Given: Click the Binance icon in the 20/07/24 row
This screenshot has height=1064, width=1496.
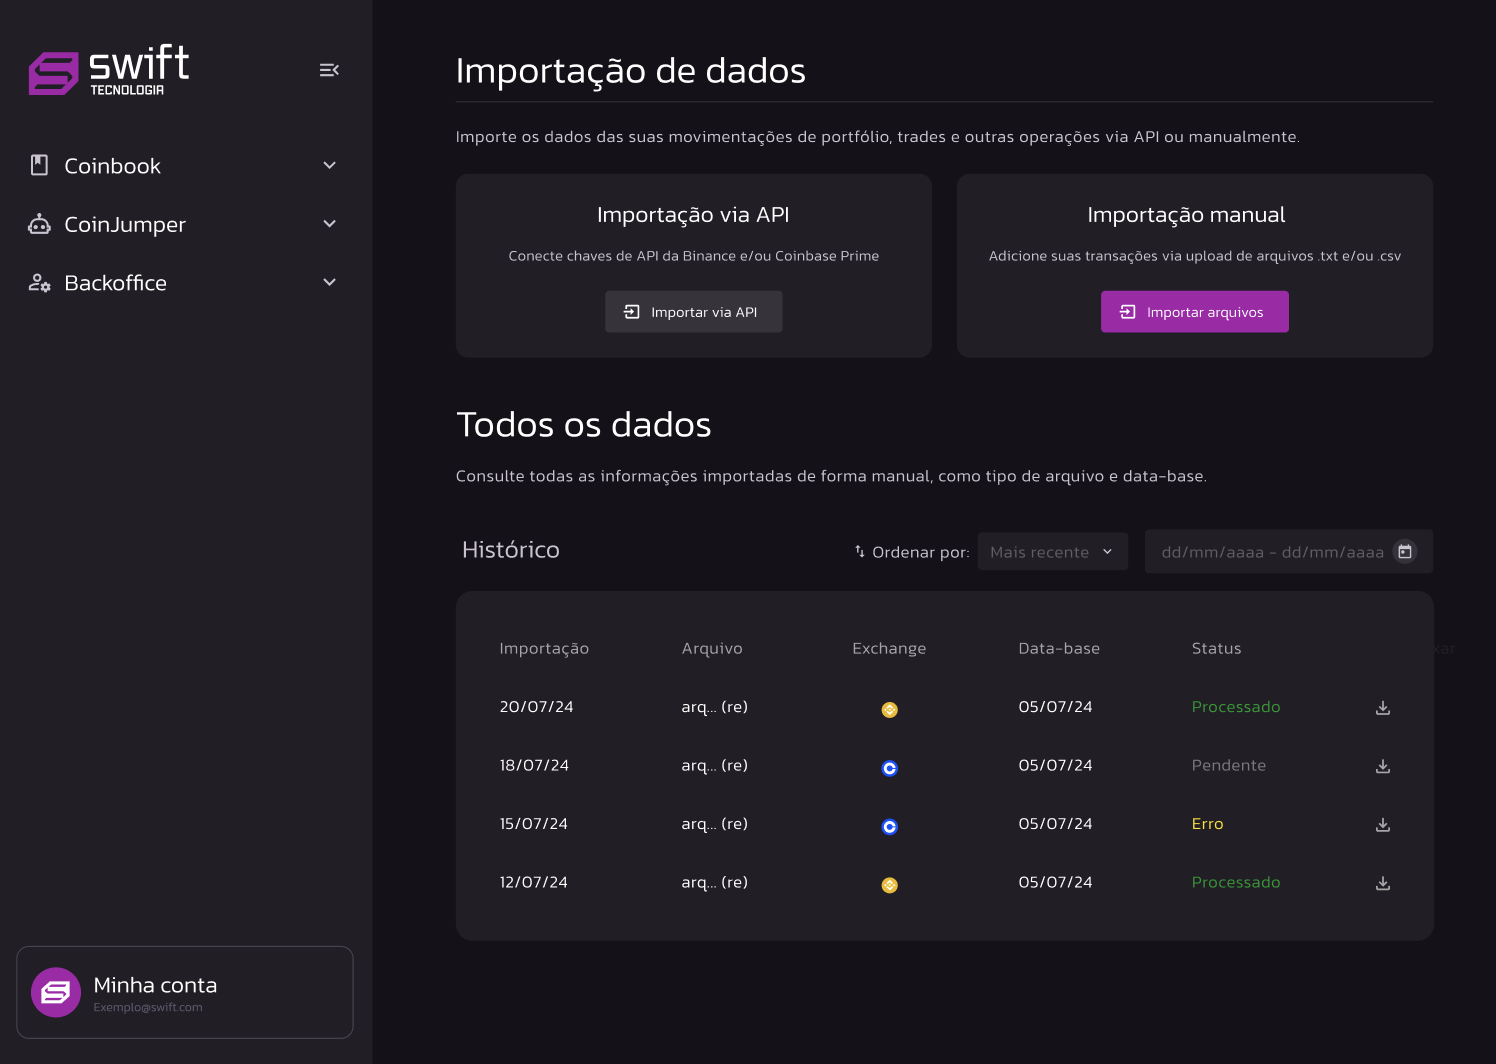Looking at the screenshot, I should (889, 709).
